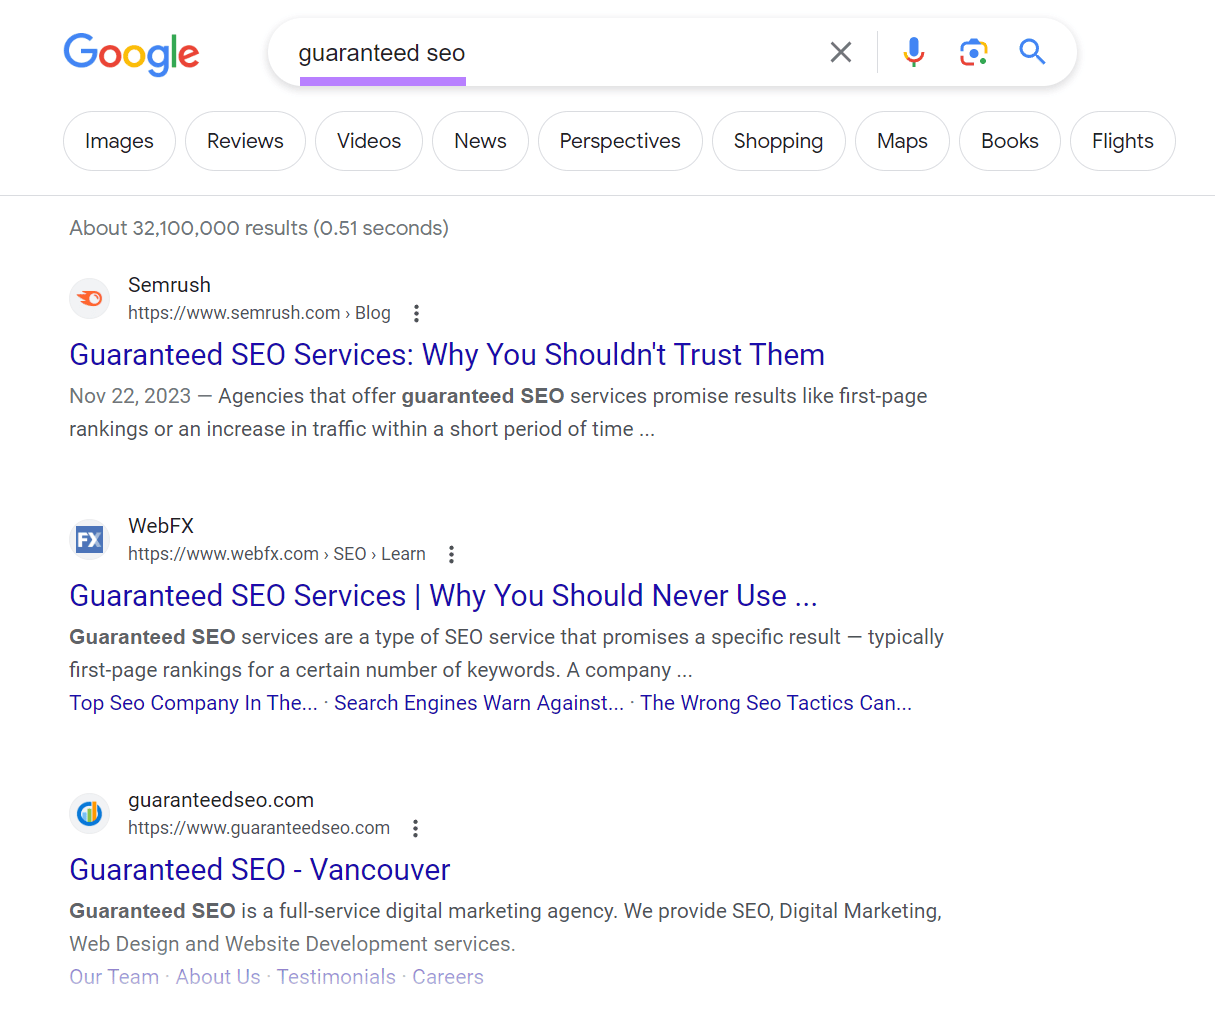Click the Semrush favicon
Screen dimensions: 1215x1017
click(90, 298)
